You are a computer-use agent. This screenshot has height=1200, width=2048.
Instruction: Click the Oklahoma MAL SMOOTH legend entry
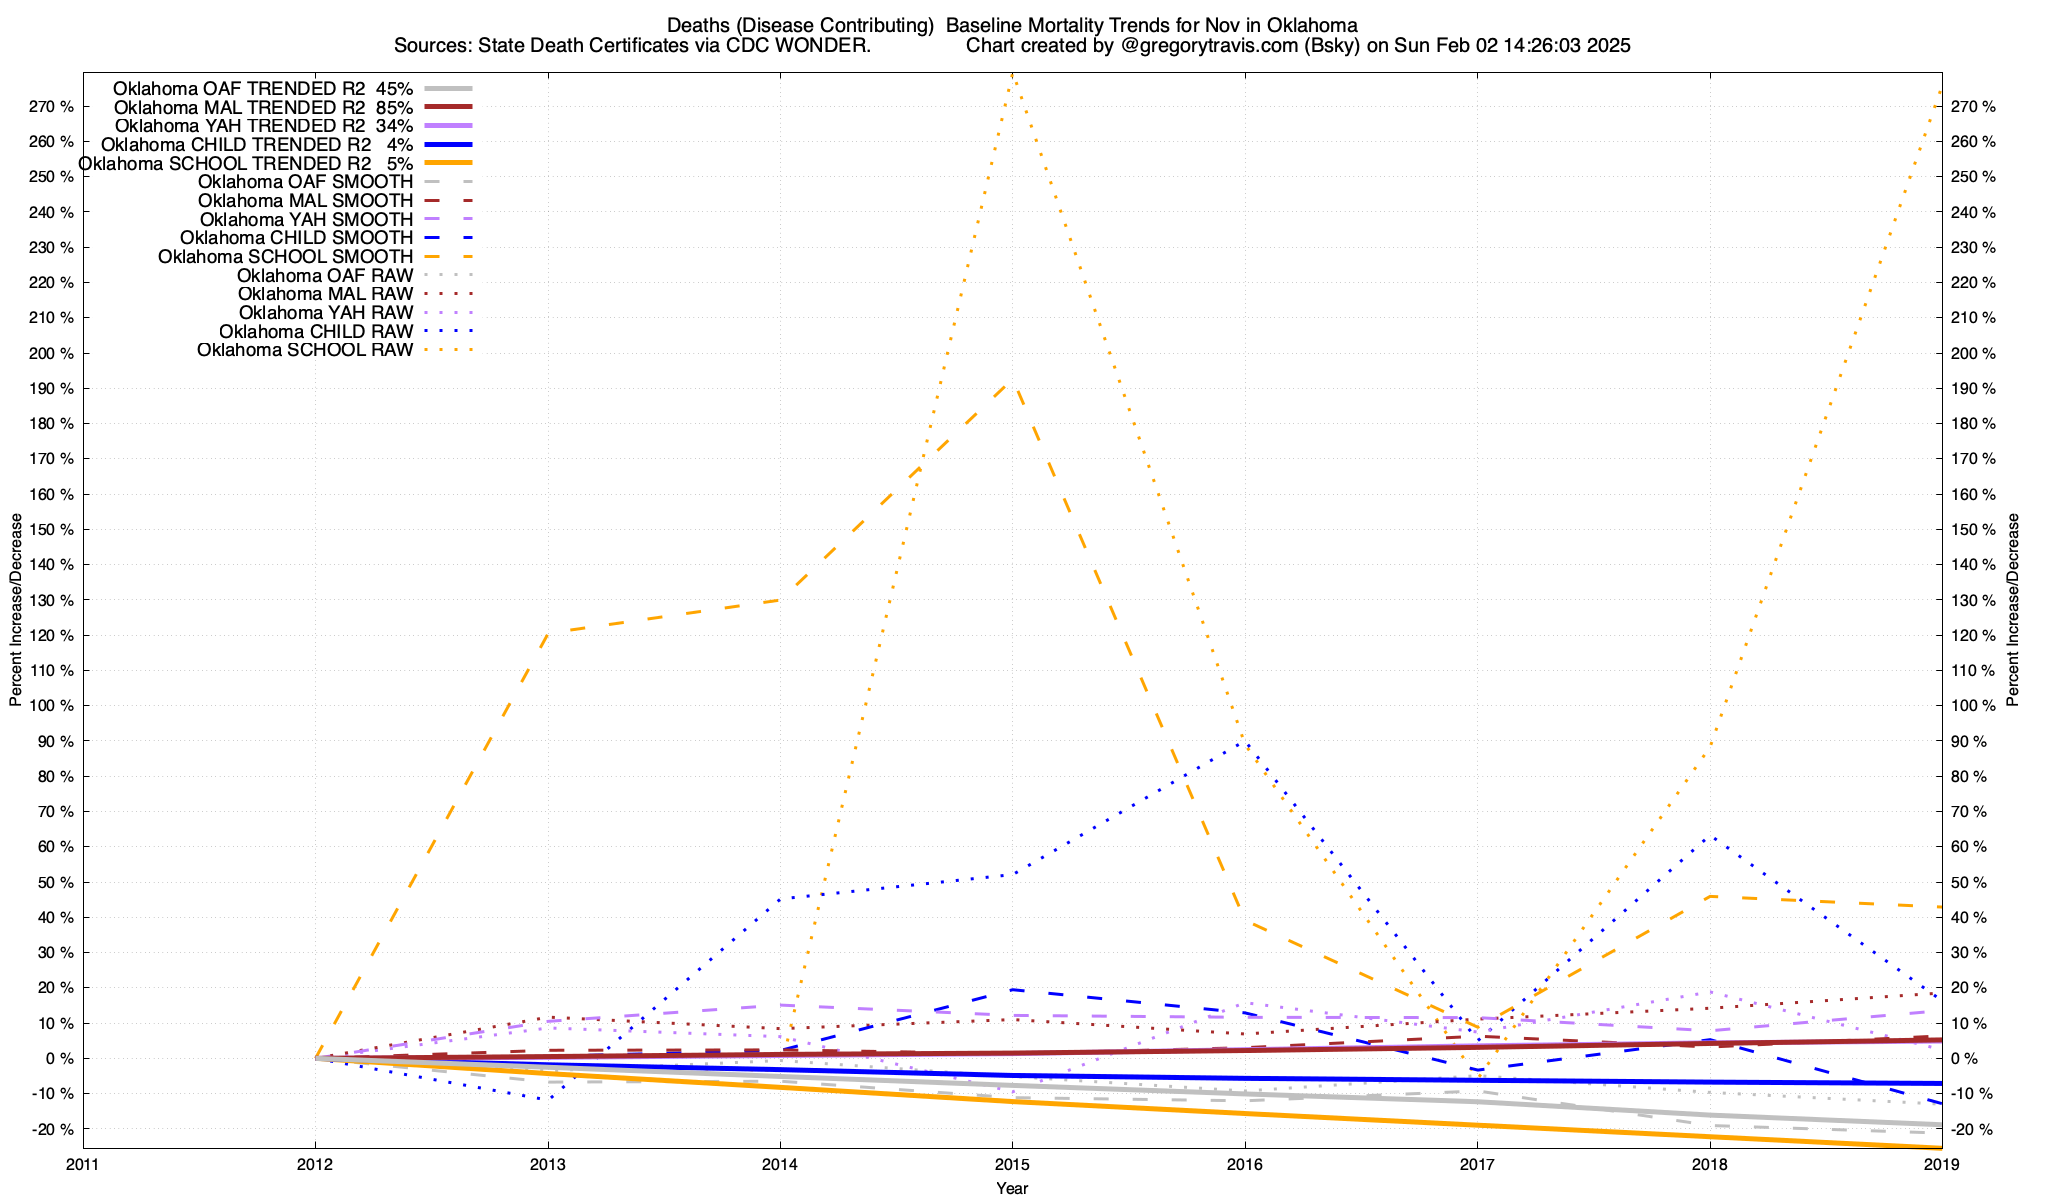pyautogui.click(x=305, y=200)
